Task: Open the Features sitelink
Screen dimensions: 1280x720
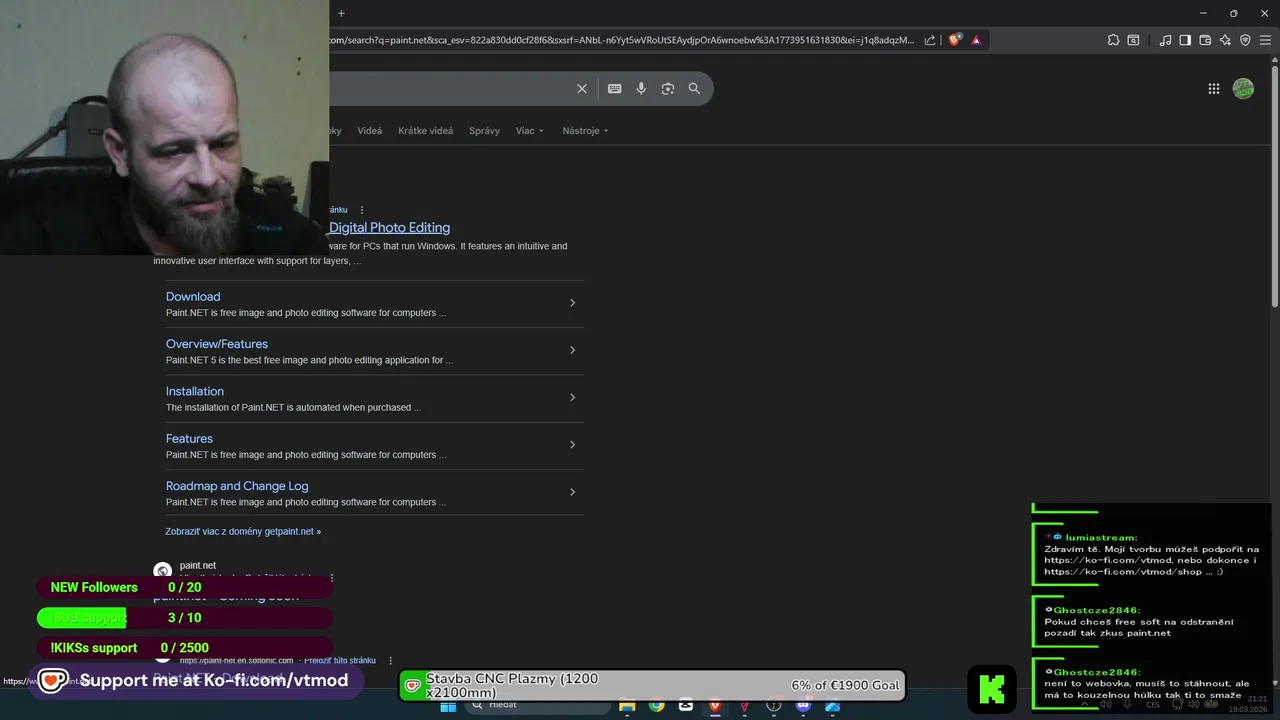Action: pyautogui.click(x=189, y=439)
